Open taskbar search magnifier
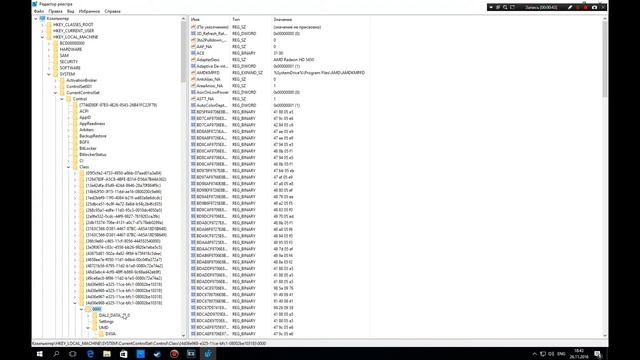 [x=56, y=354]
